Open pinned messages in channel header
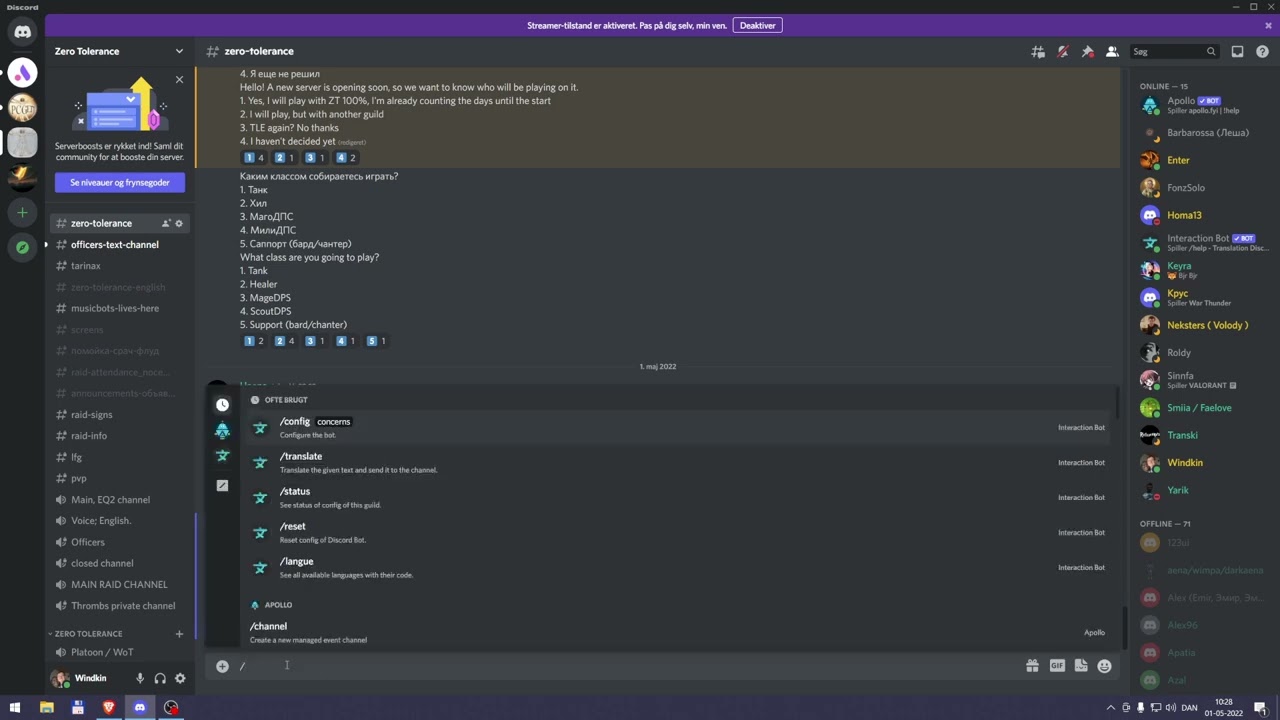The image size is (1280, 720). pyautogui.click(x=1087, y=52)
